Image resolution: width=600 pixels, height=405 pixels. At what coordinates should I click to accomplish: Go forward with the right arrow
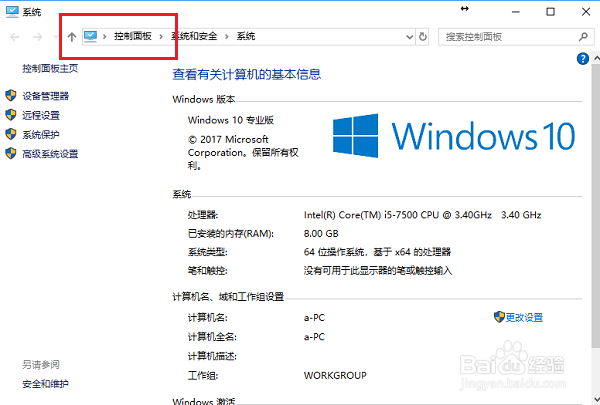pyautogui.click(x=38, y=37)
